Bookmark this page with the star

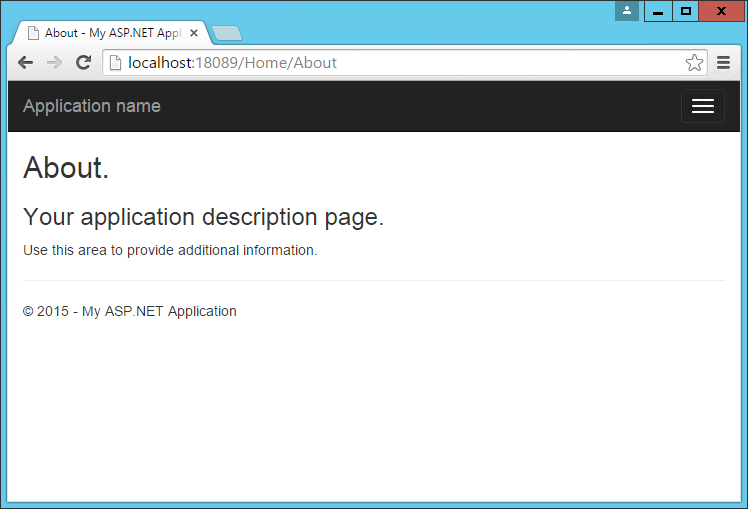(x=694, y=63)
